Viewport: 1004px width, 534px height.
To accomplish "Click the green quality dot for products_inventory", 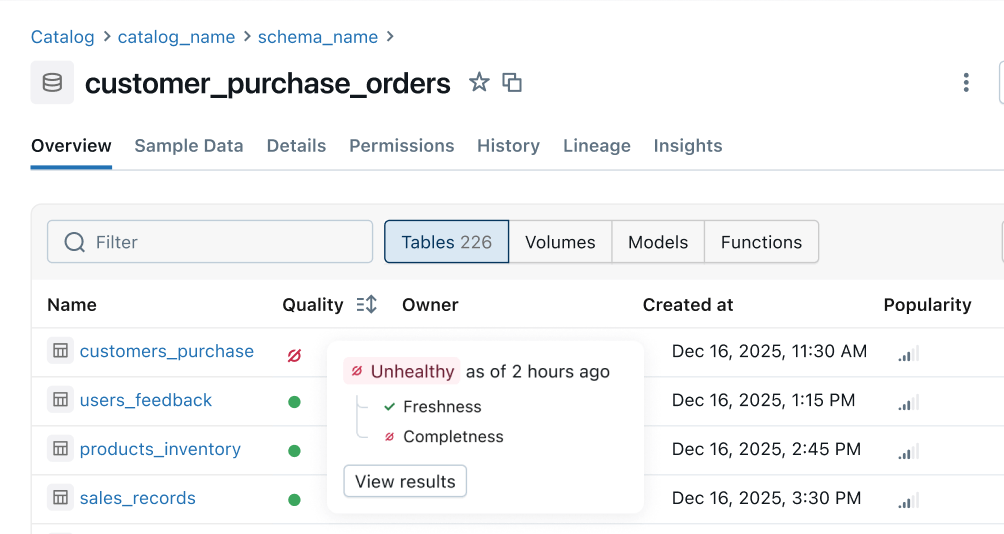I will click(294, 451).
